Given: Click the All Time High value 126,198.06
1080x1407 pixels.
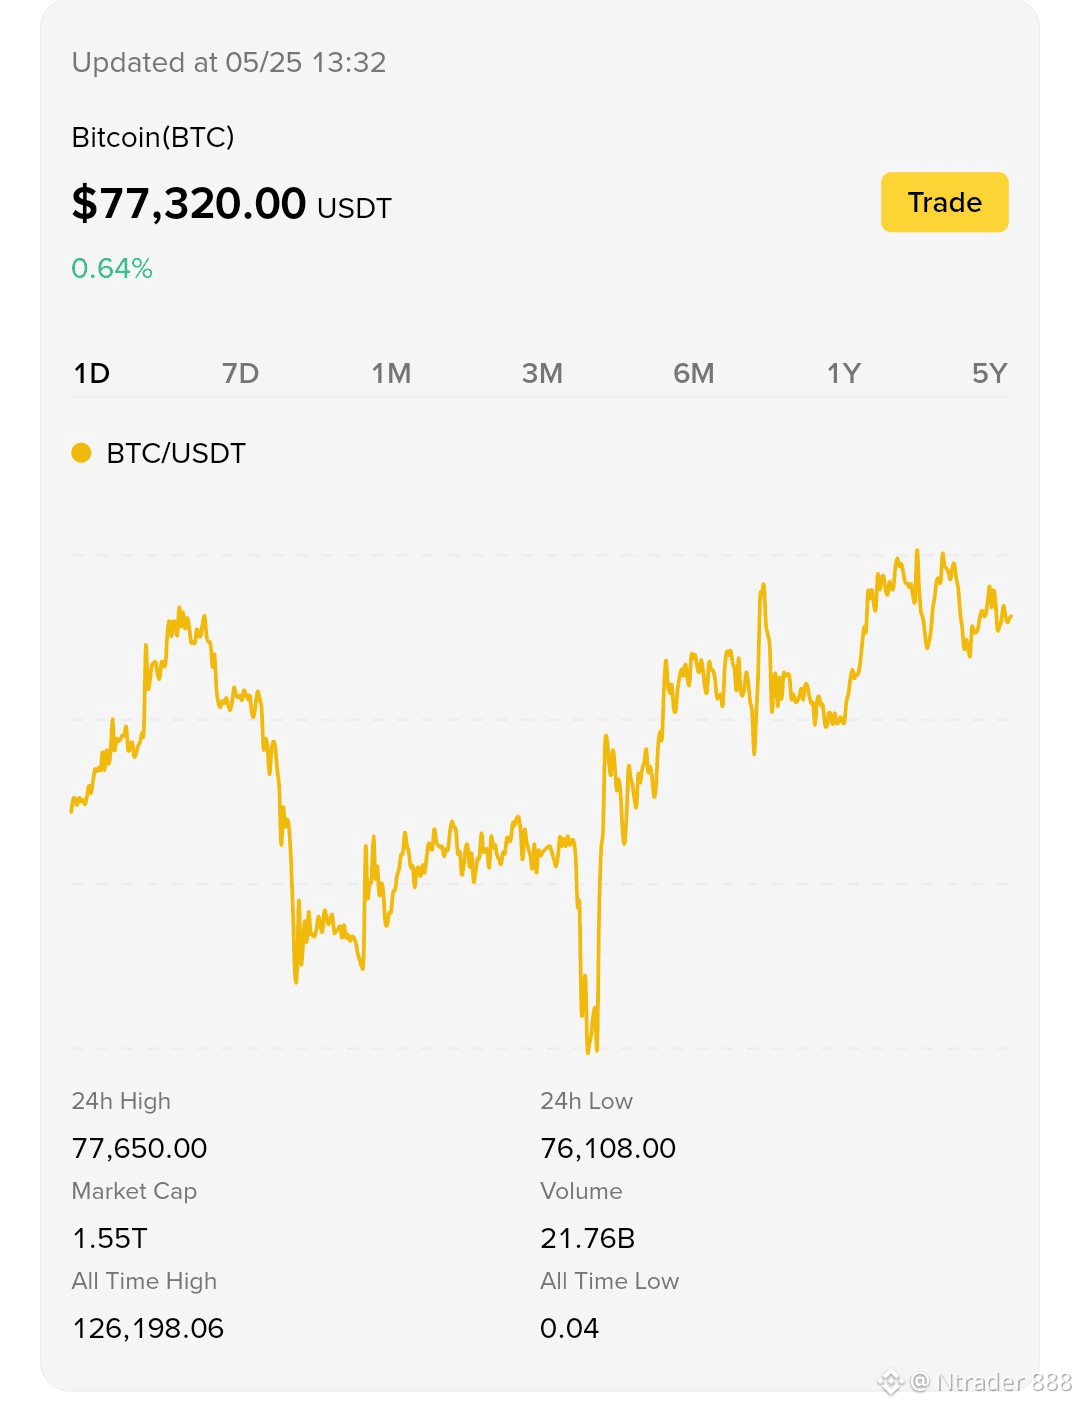Looking at the screenshot, I should coord(148,1328).
